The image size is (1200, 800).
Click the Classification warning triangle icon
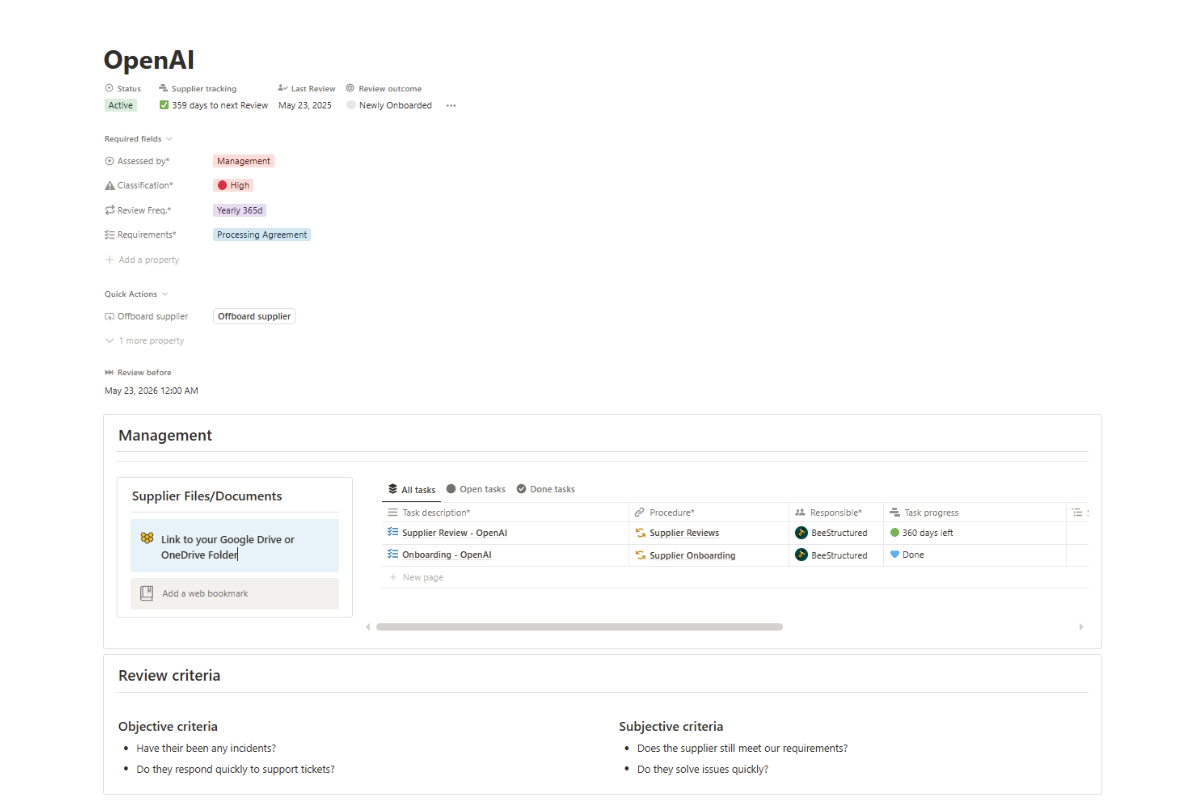[110, 185]
